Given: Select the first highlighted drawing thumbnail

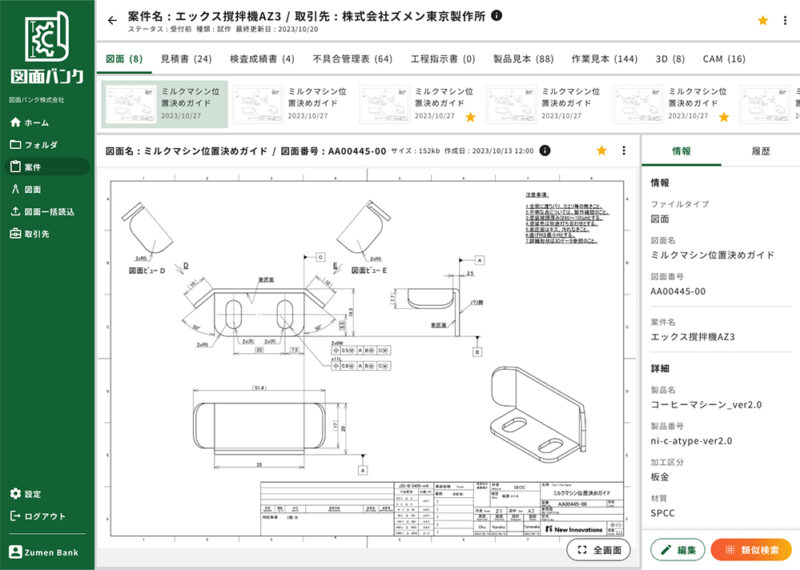Looking at the screenshot, I should 164,104.
